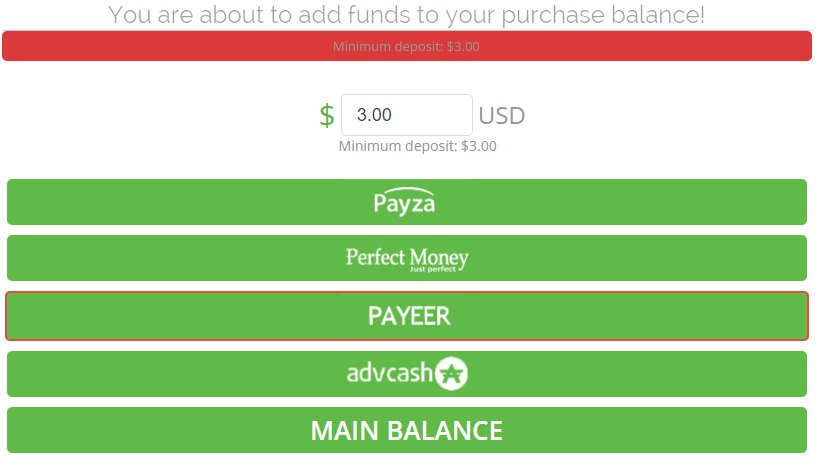819x470 pixels.
Task: Click the red Minimum deposit alert banner
Action: point(407,46)
